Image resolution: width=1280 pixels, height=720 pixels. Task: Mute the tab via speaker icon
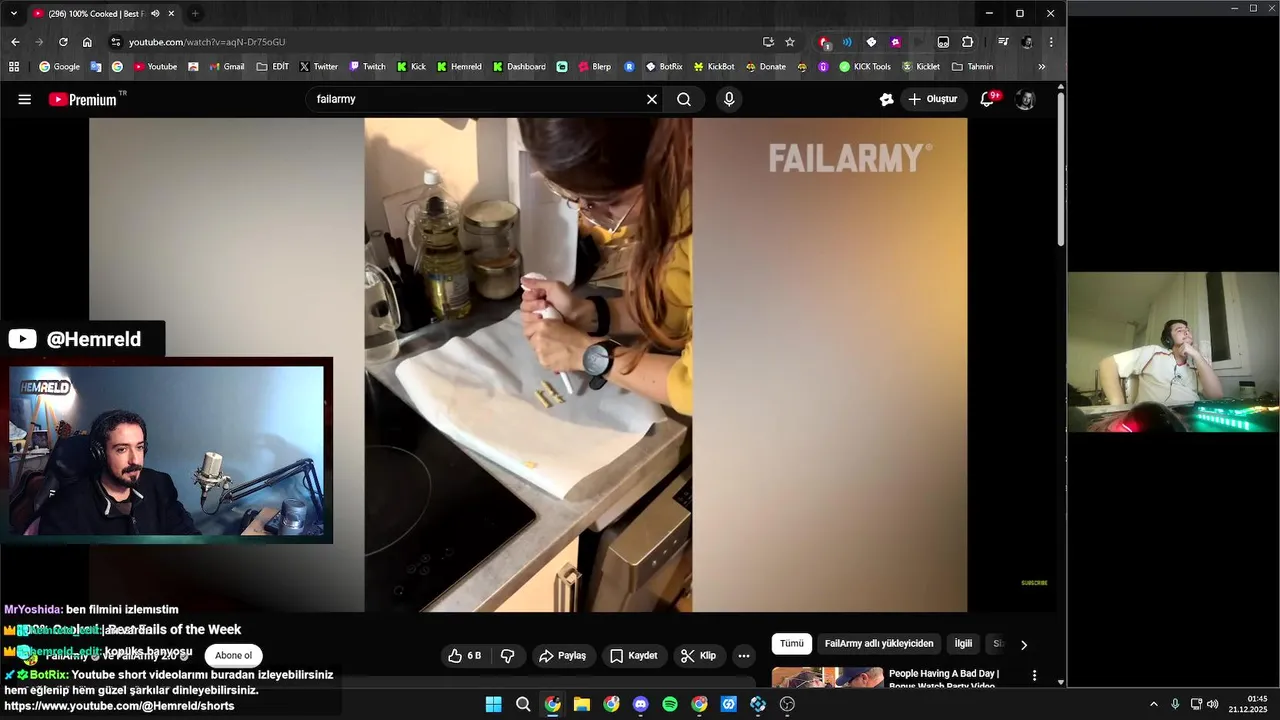pyautogui.click(x=155, y=14)
